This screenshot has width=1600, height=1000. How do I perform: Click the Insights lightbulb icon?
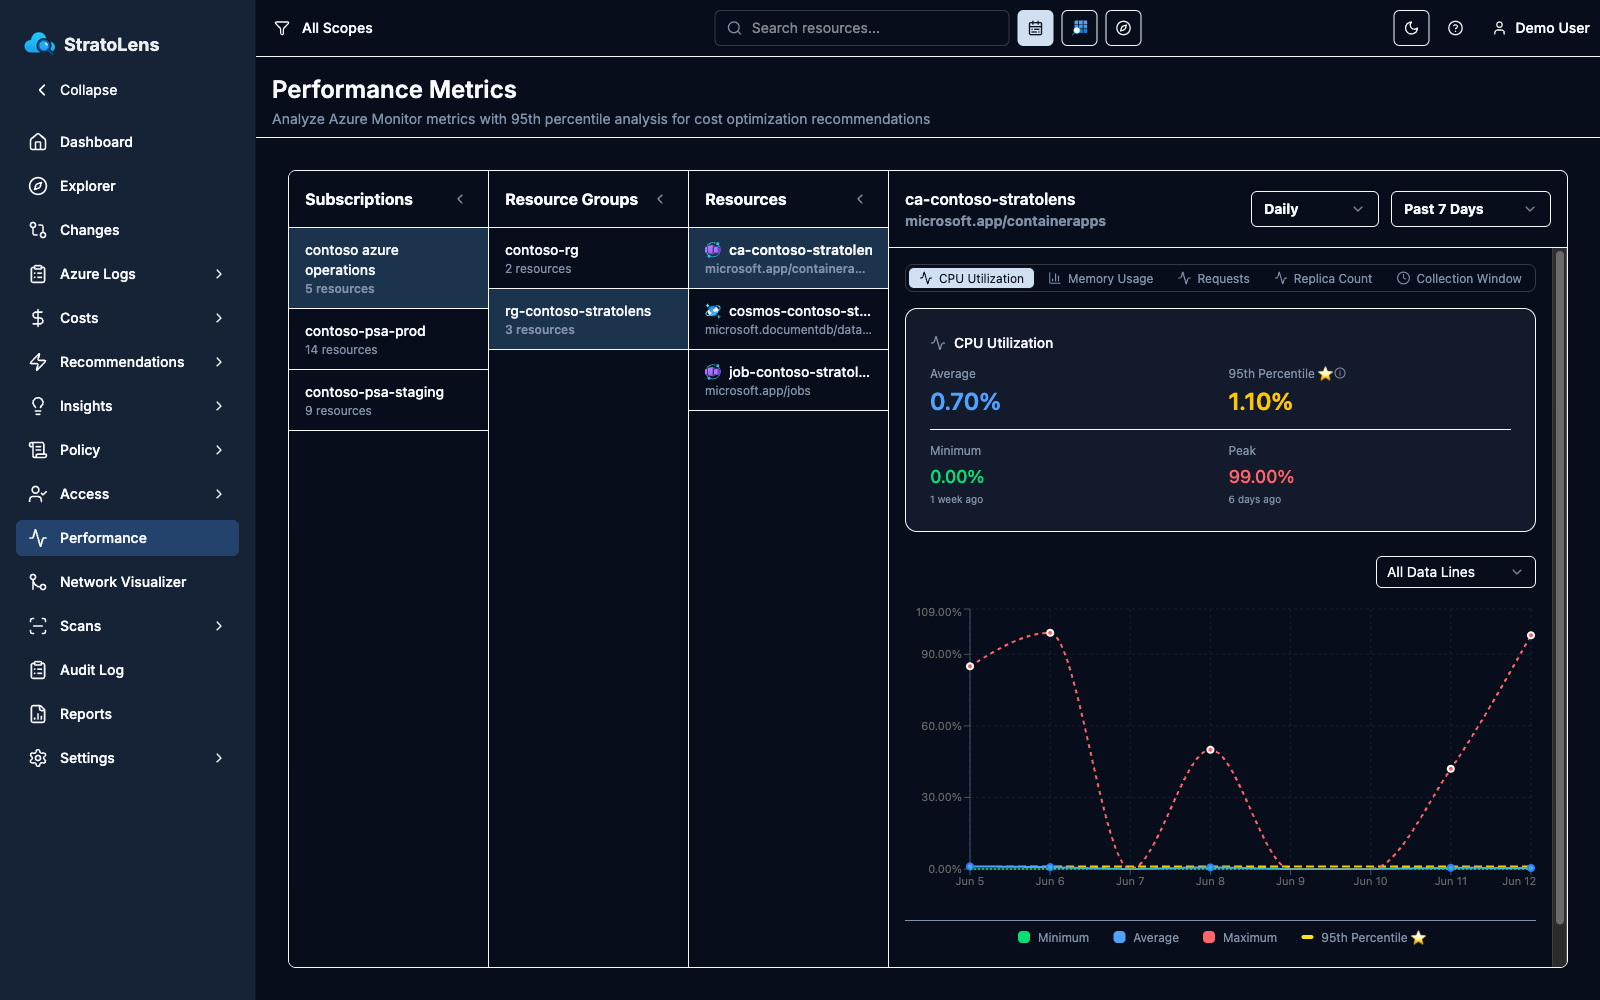click(38, 406)
